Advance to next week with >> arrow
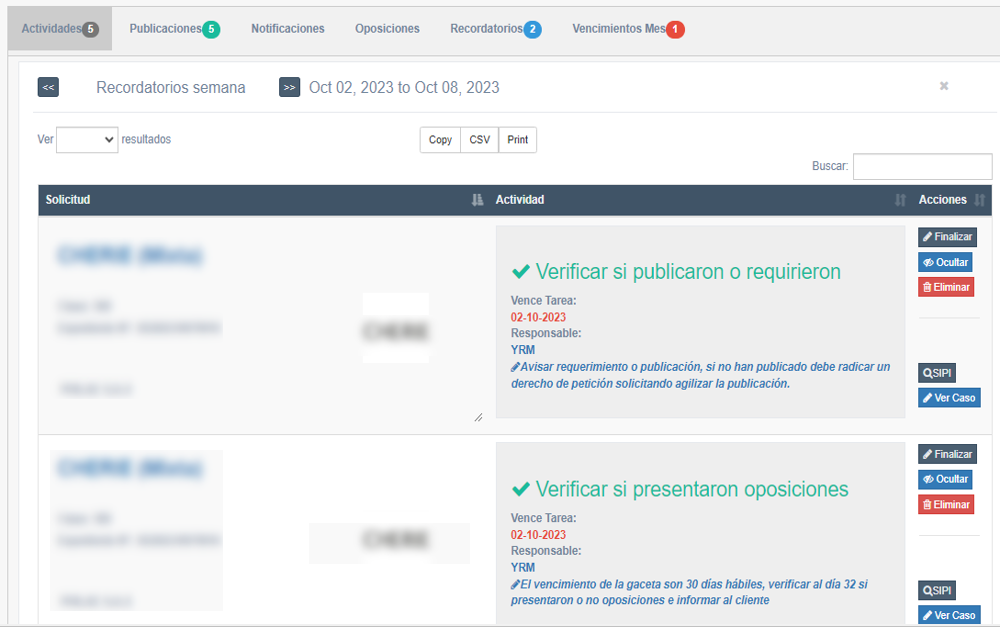 [x=289, y=87]
